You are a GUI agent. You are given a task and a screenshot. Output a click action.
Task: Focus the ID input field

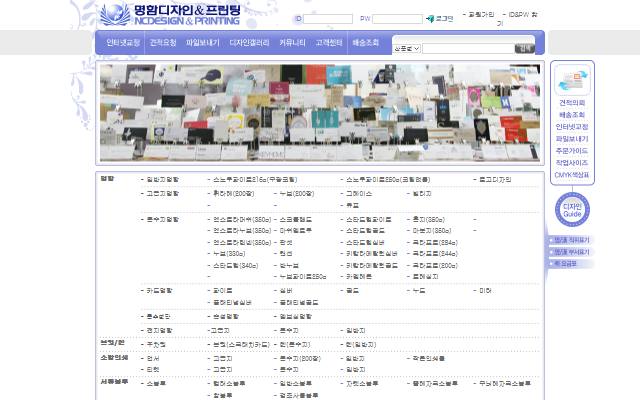[328, 19]
